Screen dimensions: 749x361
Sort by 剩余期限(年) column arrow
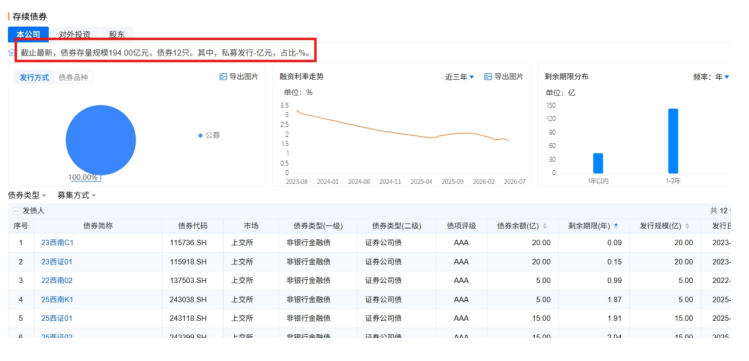point(616,226)
